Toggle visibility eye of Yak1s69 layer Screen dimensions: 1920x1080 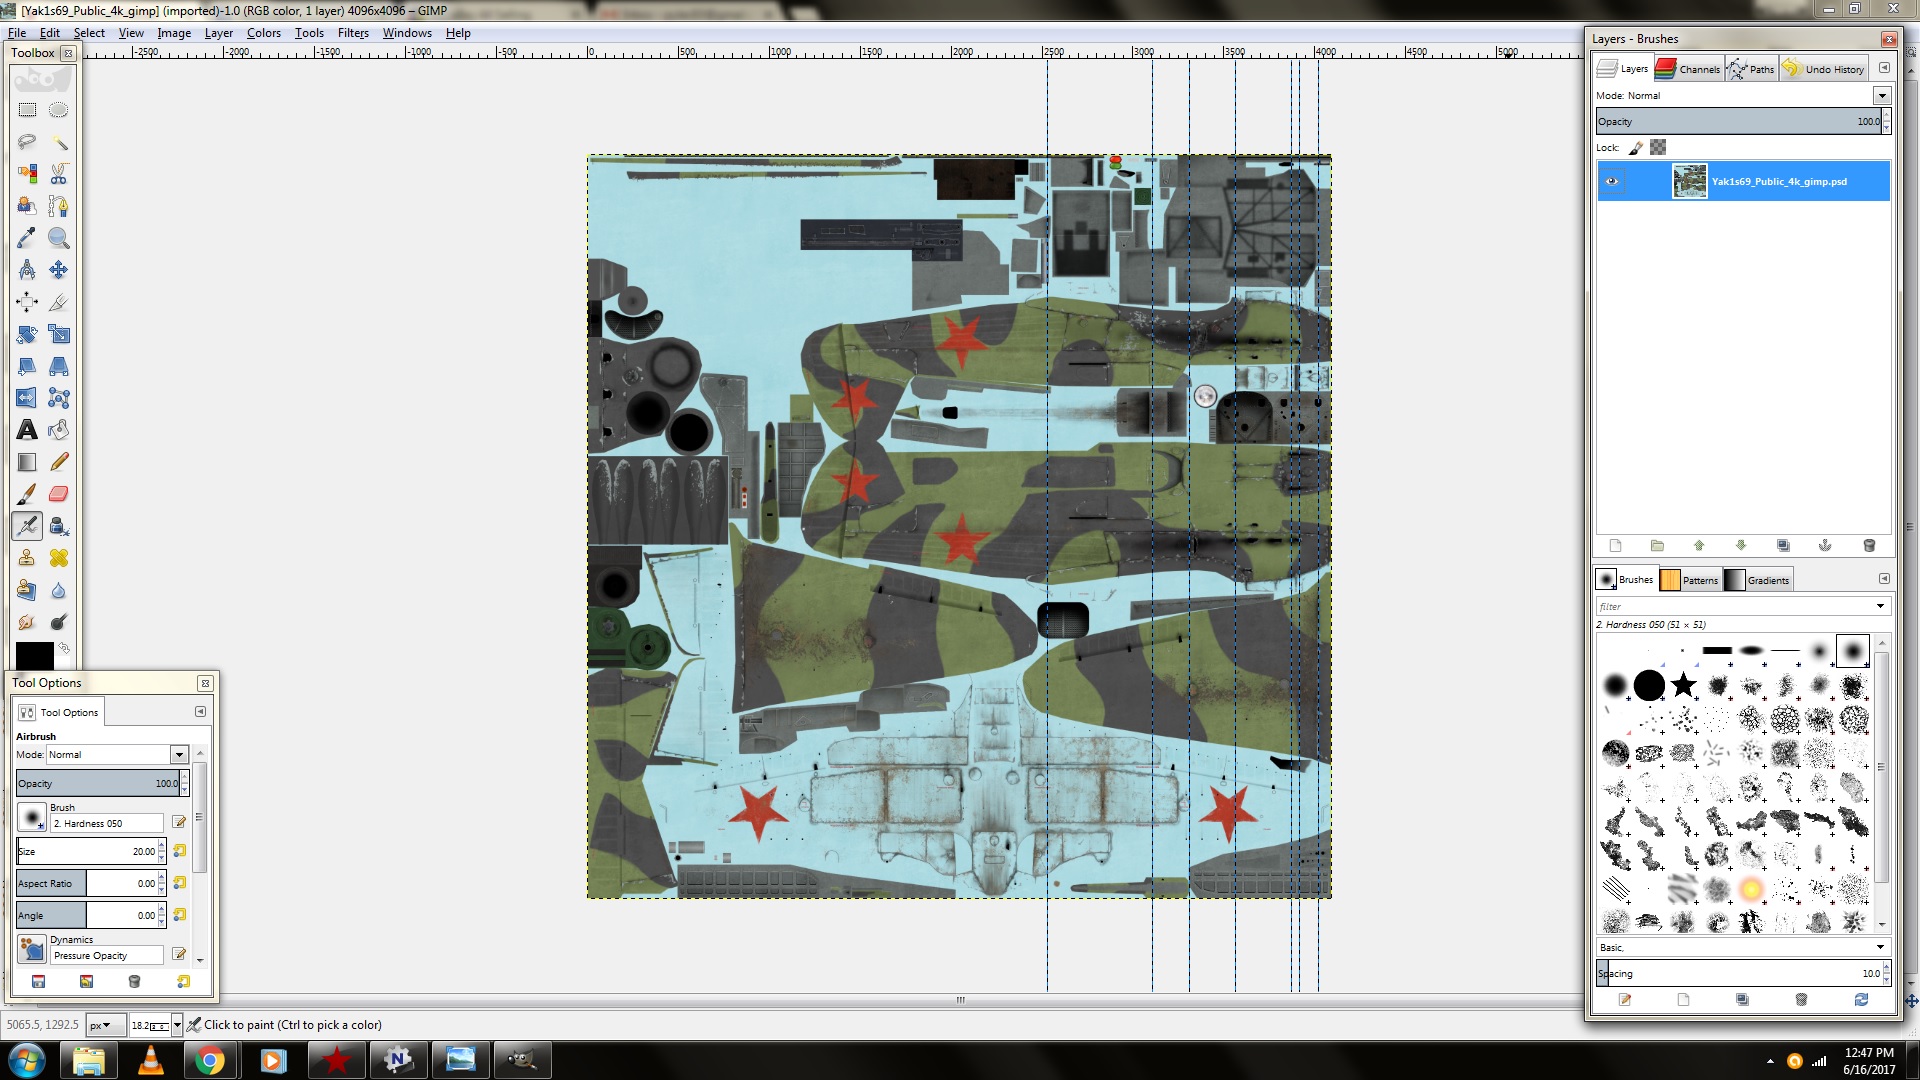(1611, 181)
